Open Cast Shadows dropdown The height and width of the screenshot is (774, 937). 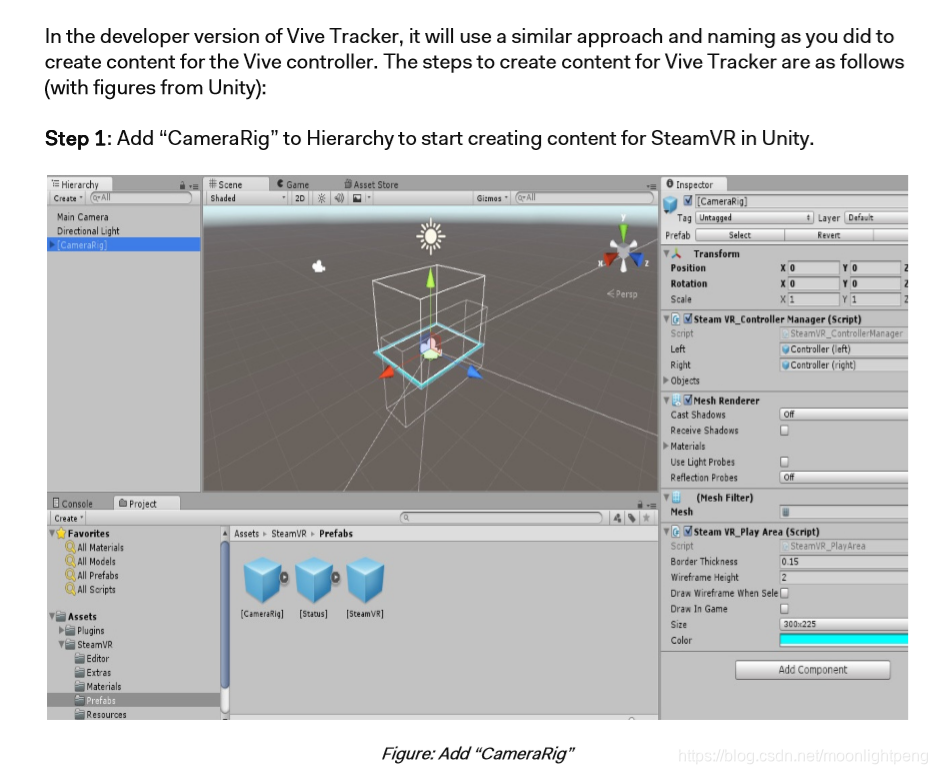coord(844,414)
